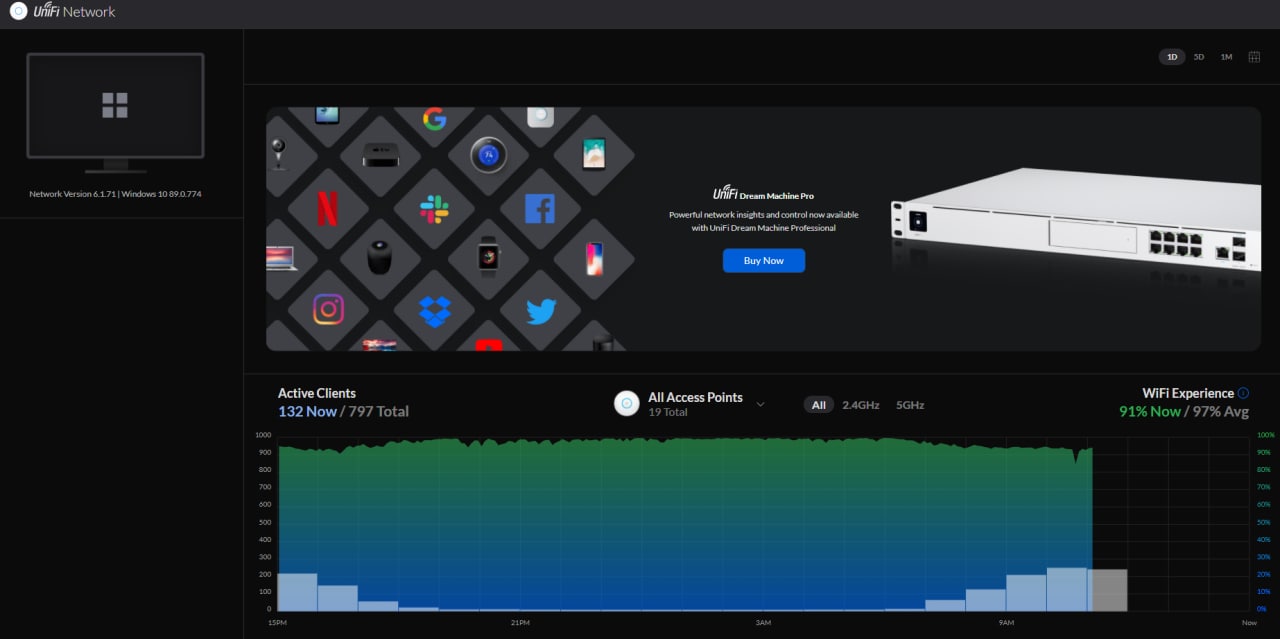Click the WiFi Experience heading
The image size is (1280, 639).
(x=1188, y=393)
